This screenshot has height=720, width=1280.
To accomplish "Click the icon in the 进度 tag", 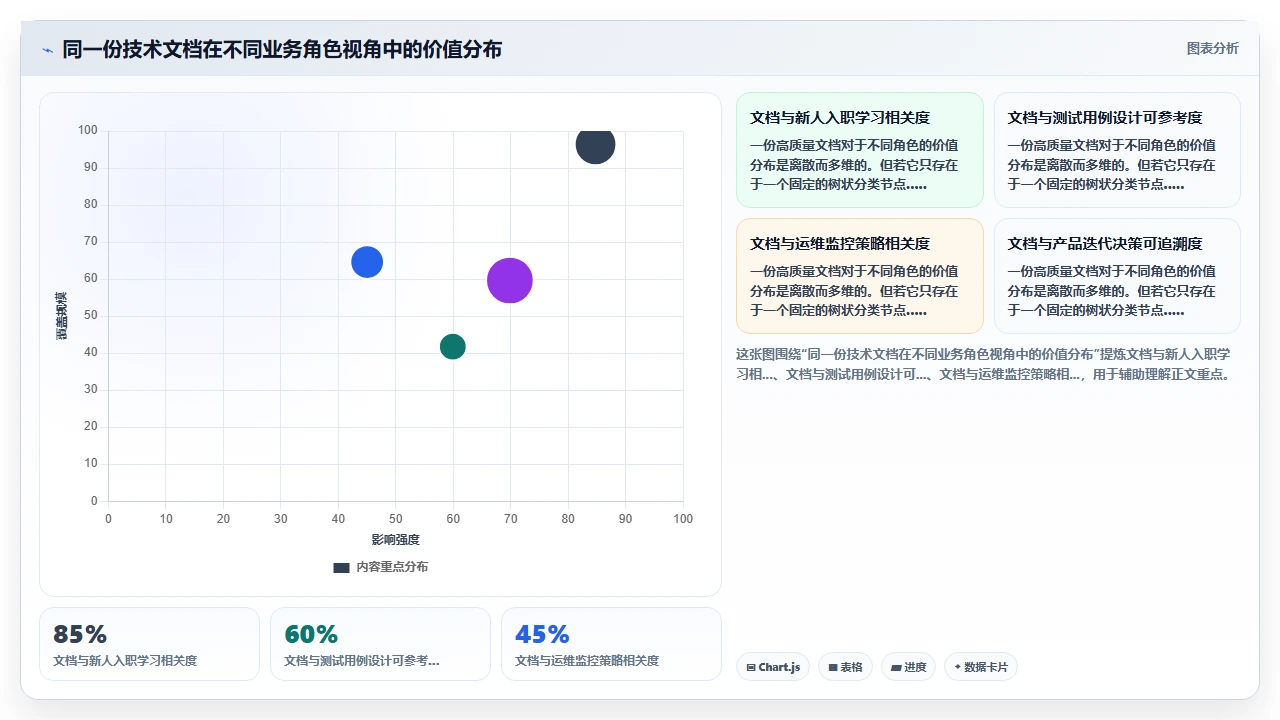I will (896, 667).
